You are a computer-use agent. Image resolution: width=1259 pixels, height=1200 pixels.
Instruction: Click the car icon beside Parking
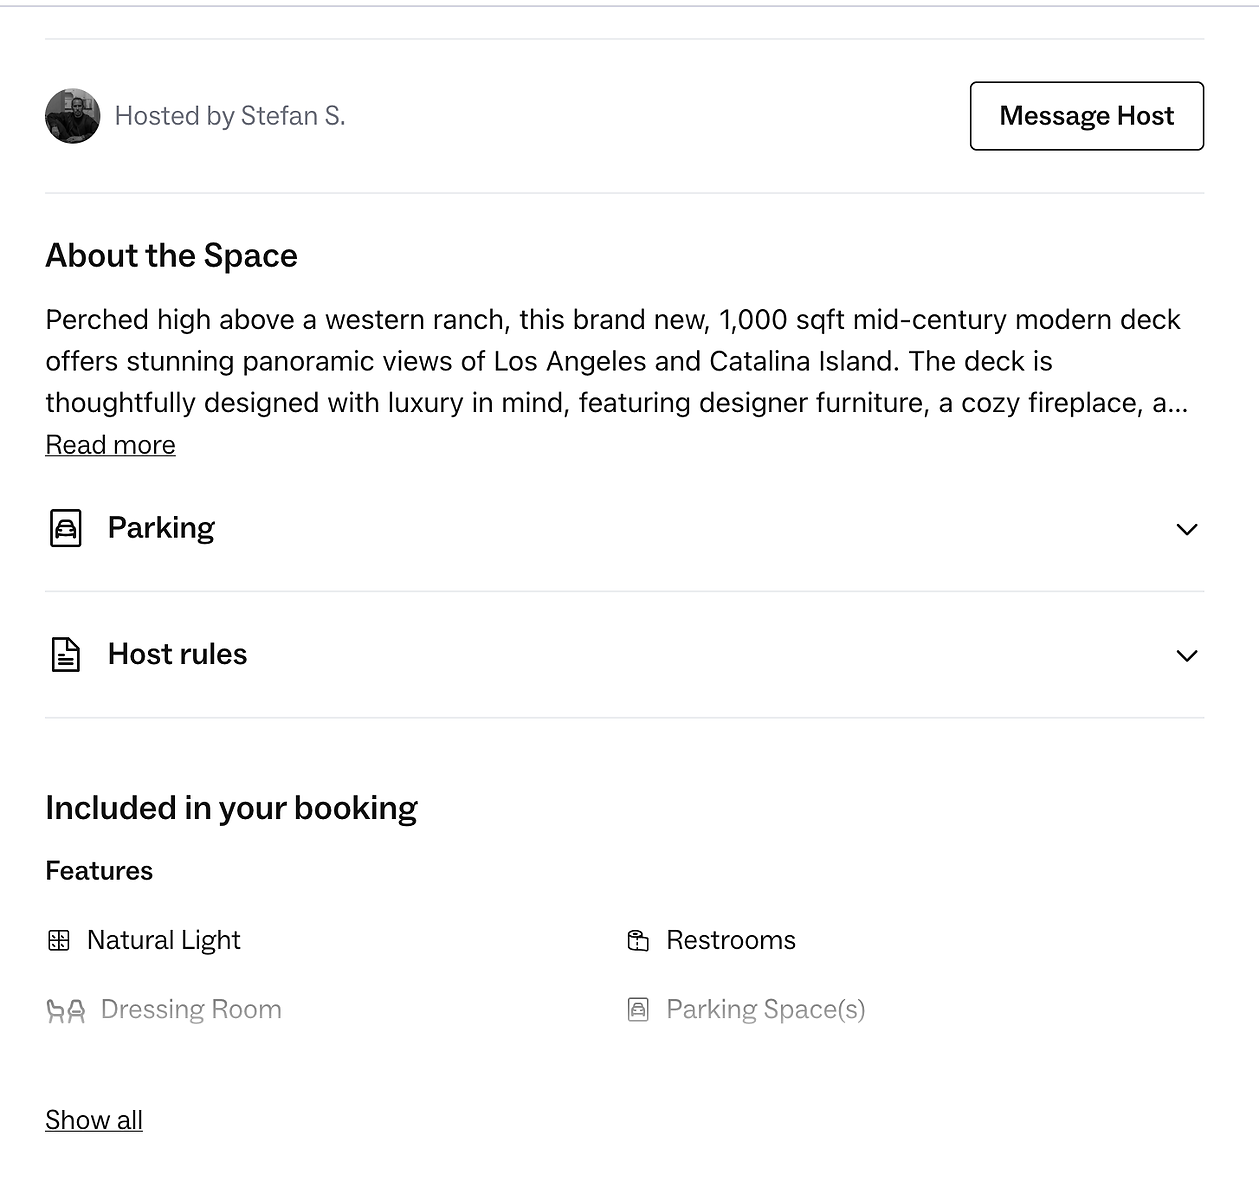(66, 528)
